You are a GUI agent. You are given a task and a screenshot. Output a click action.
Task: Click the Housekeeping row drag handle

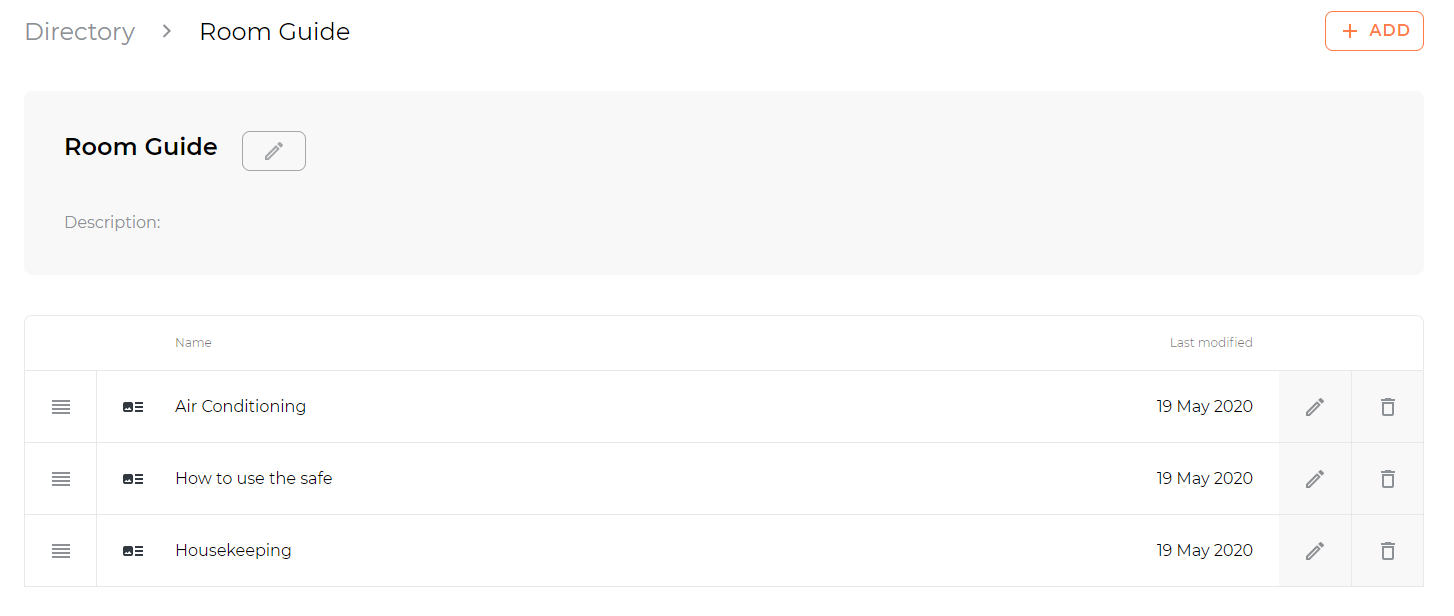click(61, 551)
